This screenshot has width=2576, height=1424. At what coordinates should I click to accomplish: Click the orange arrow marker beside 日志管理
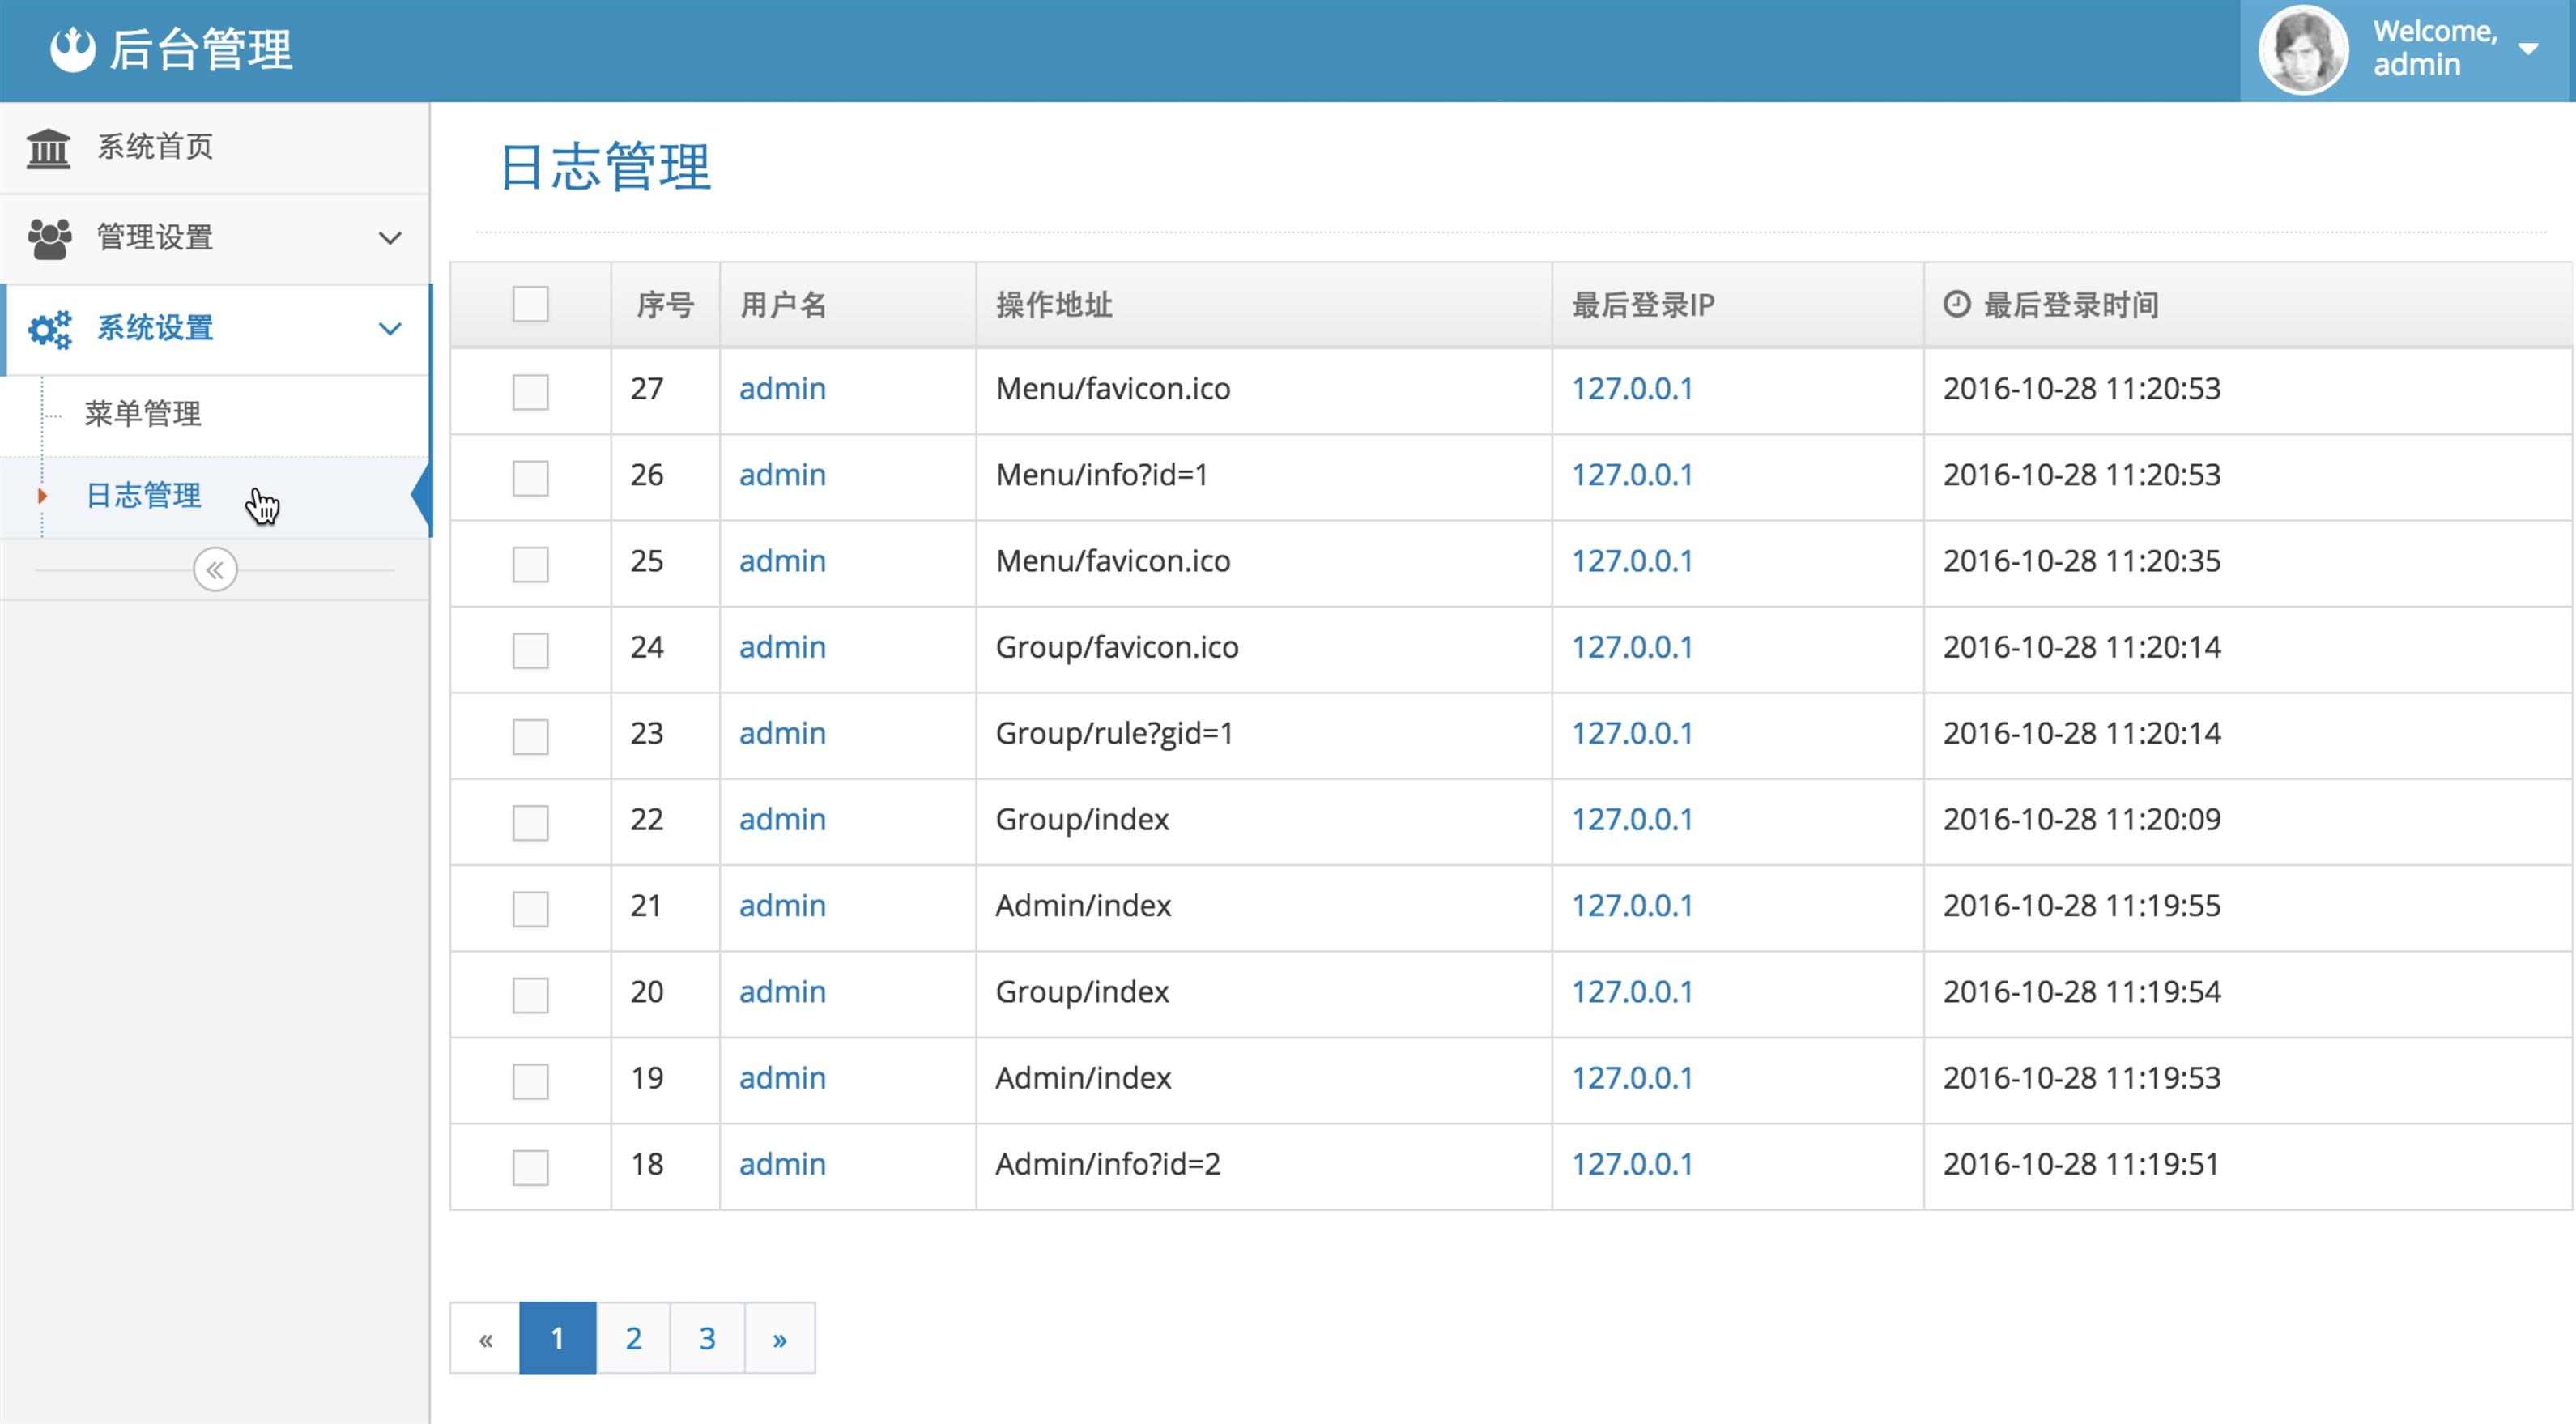(x=42, y=496)
